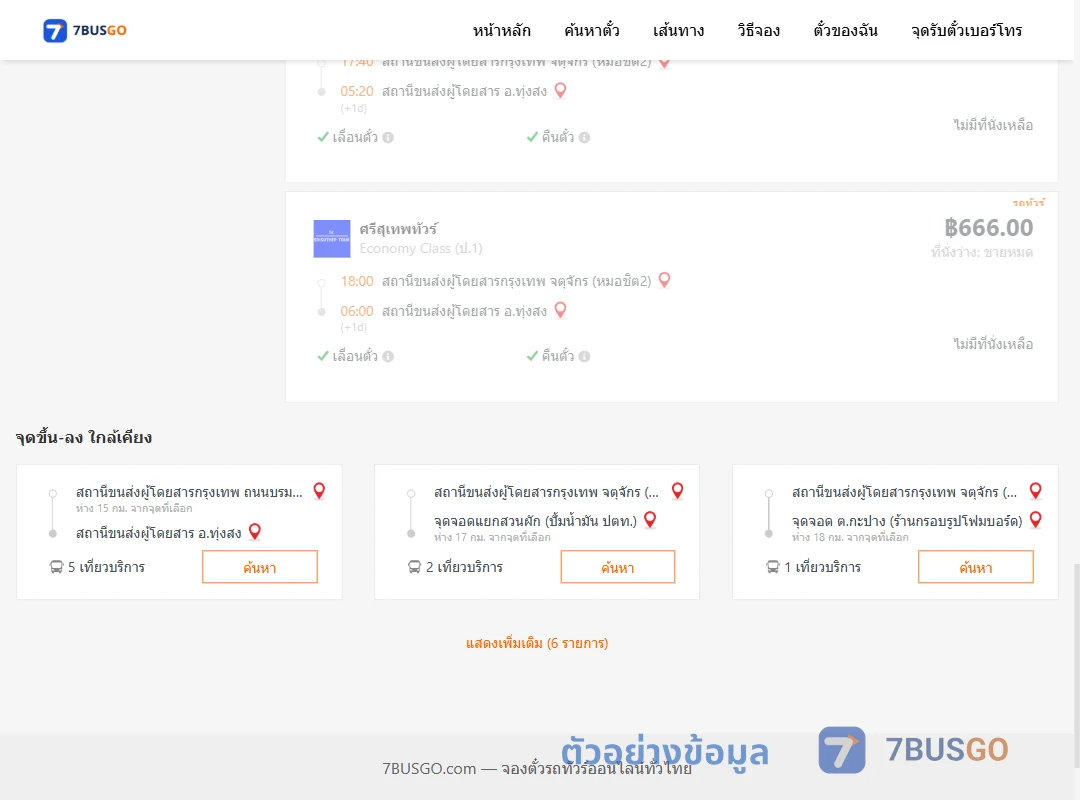The width and height of the screenshot is (1080, 800).
Task: Click info icon beside คืนตั๋ว in 05:20 trip
Action: click(585, 137)
